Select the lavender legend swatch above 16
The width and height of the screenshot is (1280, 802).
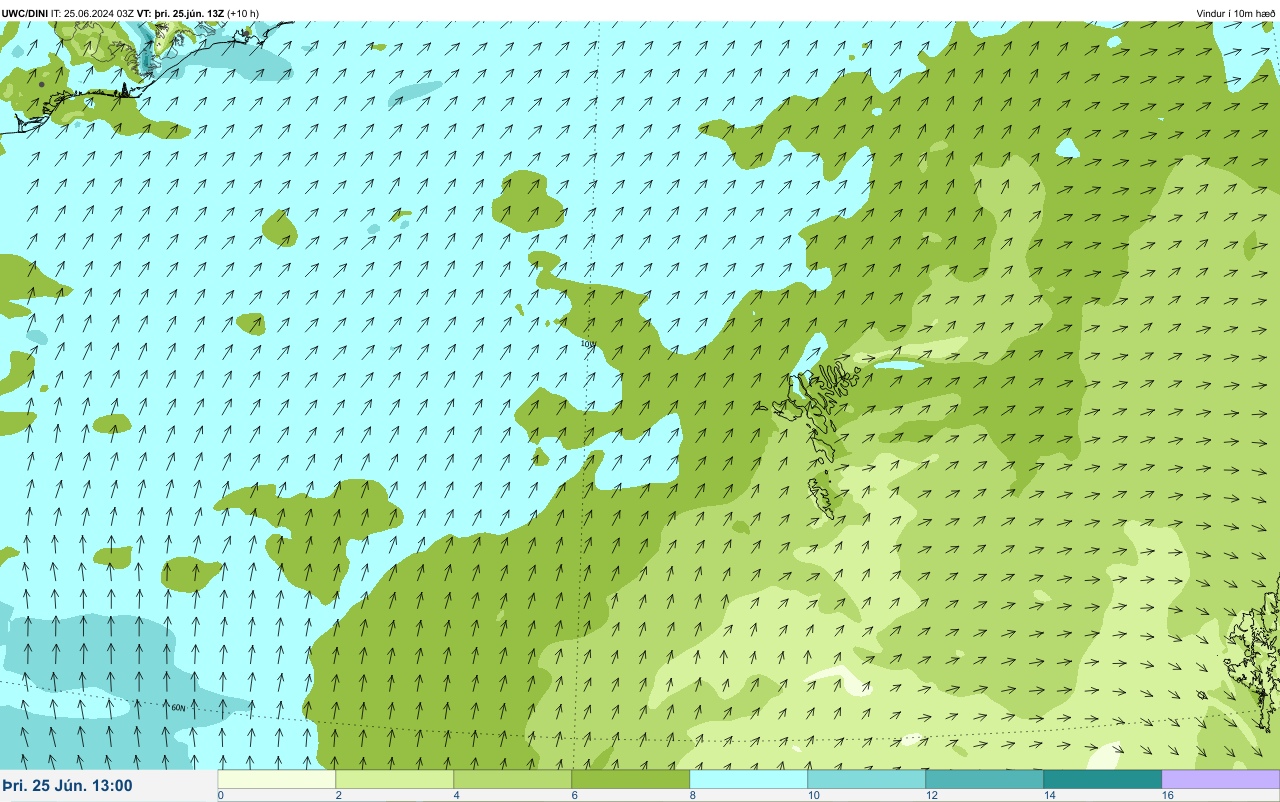pos(1221,779)
